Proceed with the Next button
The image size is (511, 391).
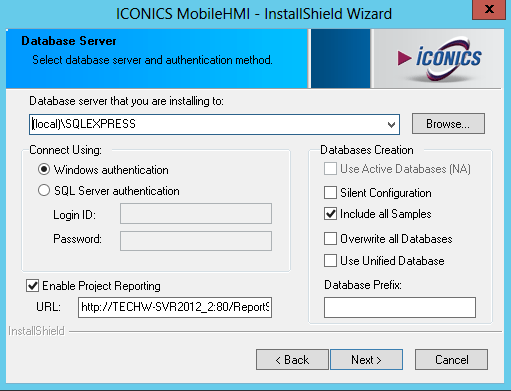coord(366,360)
